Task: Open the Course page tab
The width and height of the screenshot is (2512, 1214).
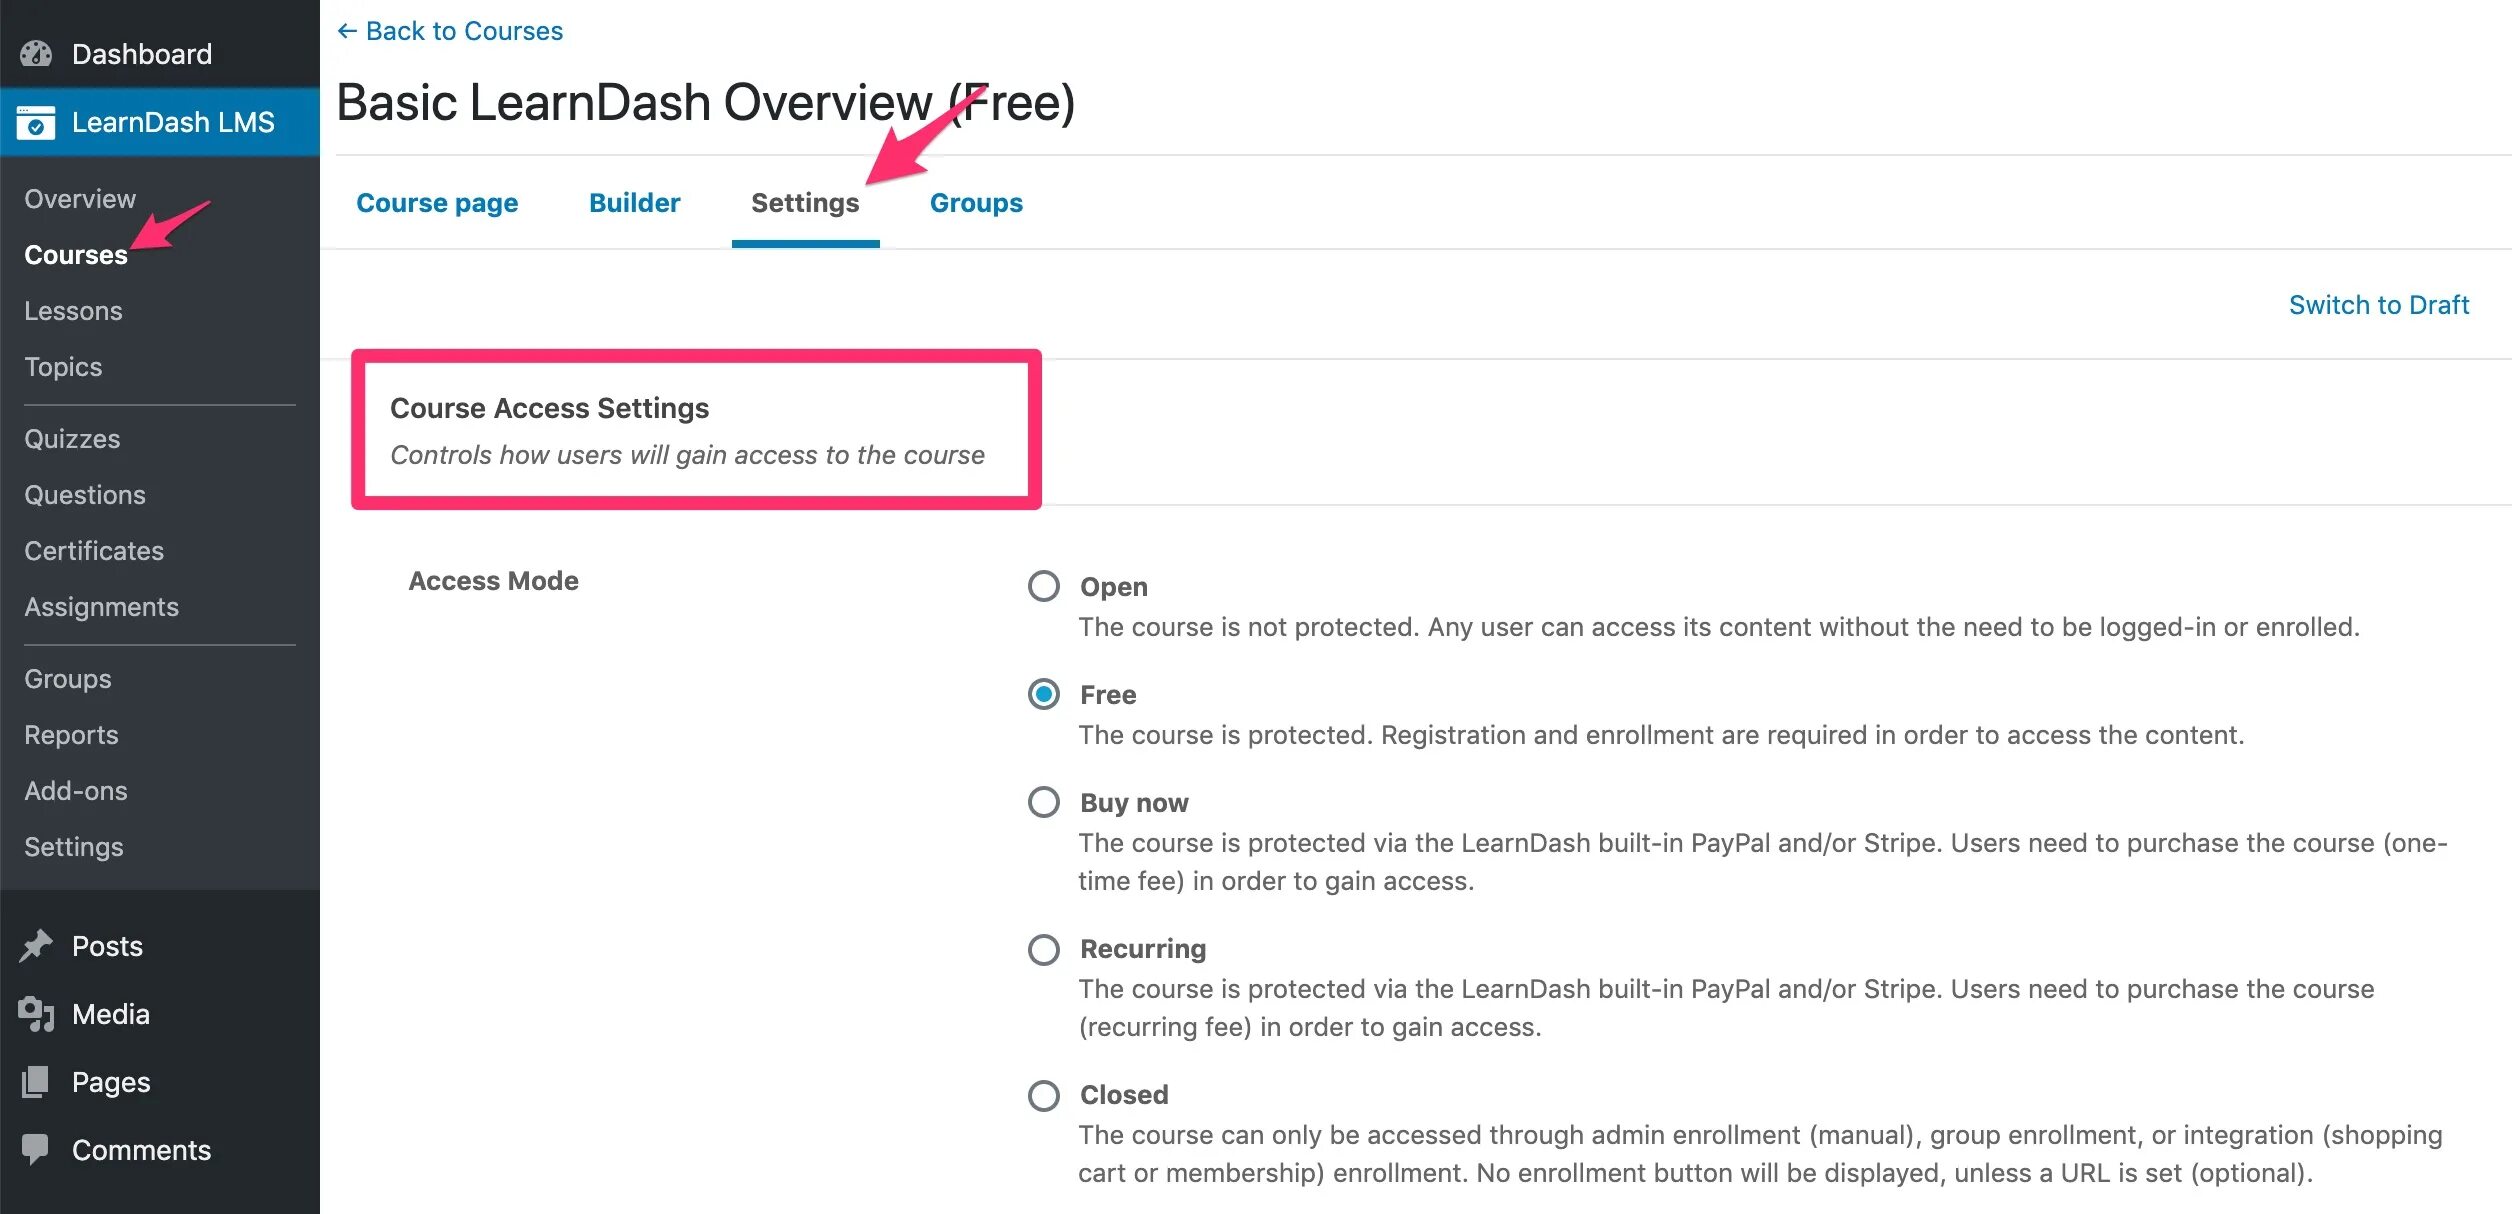Action: click(x=437, y=203)
